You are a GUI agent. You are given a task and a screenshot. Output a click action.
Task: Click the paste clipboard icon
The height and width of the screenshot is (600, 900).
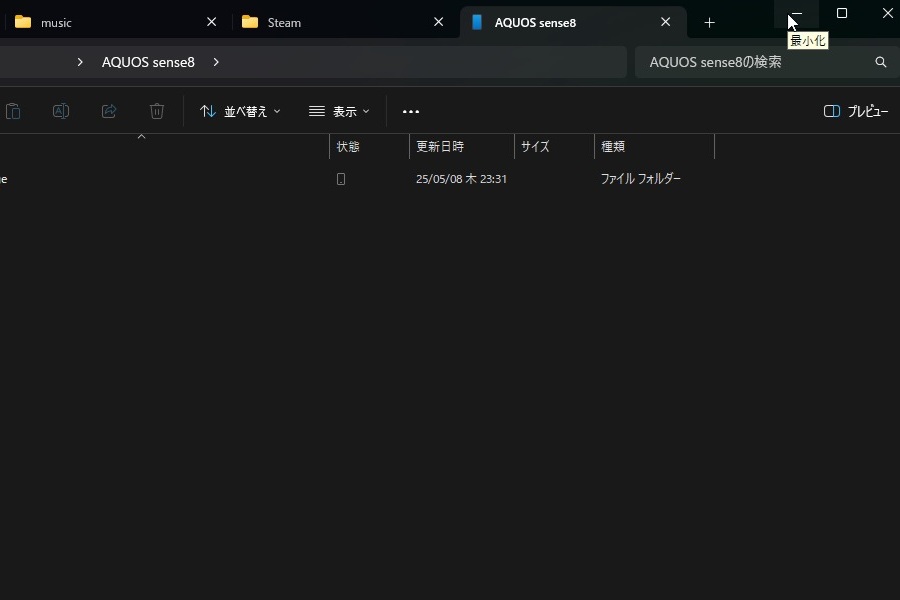(x=13, y=111)
